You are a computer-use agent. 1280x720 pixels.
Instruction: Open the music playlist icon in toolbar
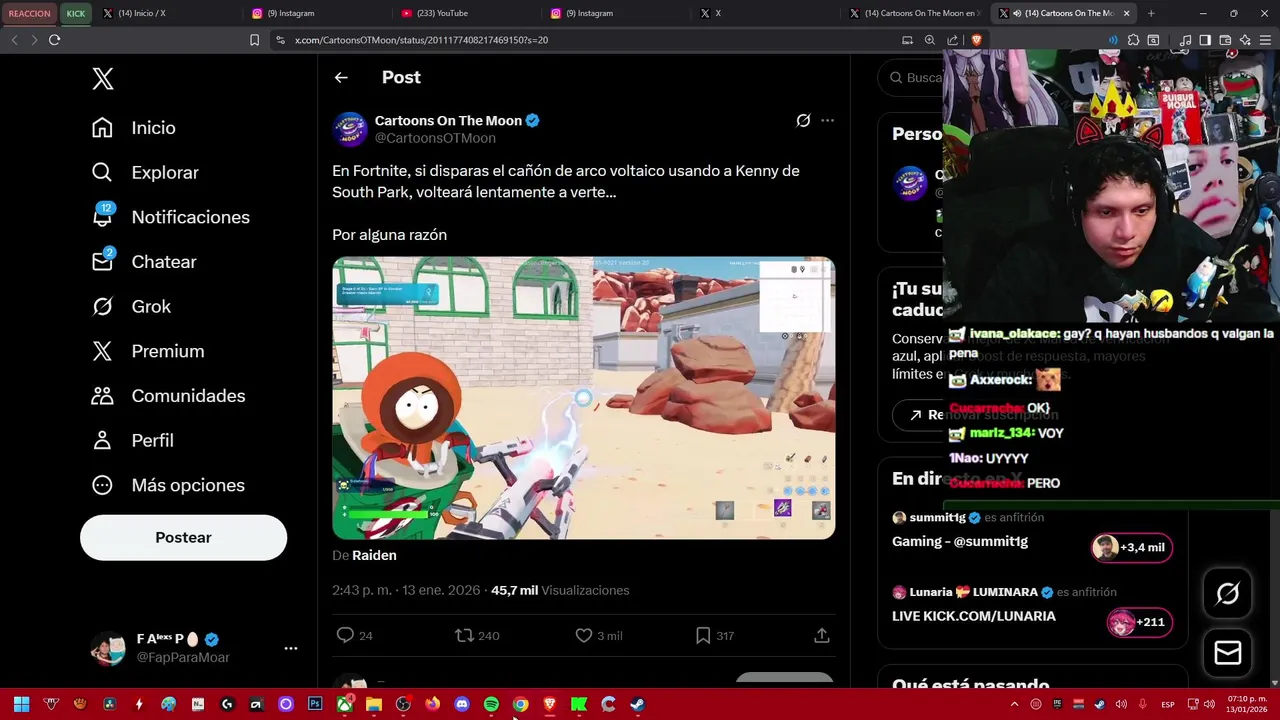pyautogui.click(x=1185, y=40)
